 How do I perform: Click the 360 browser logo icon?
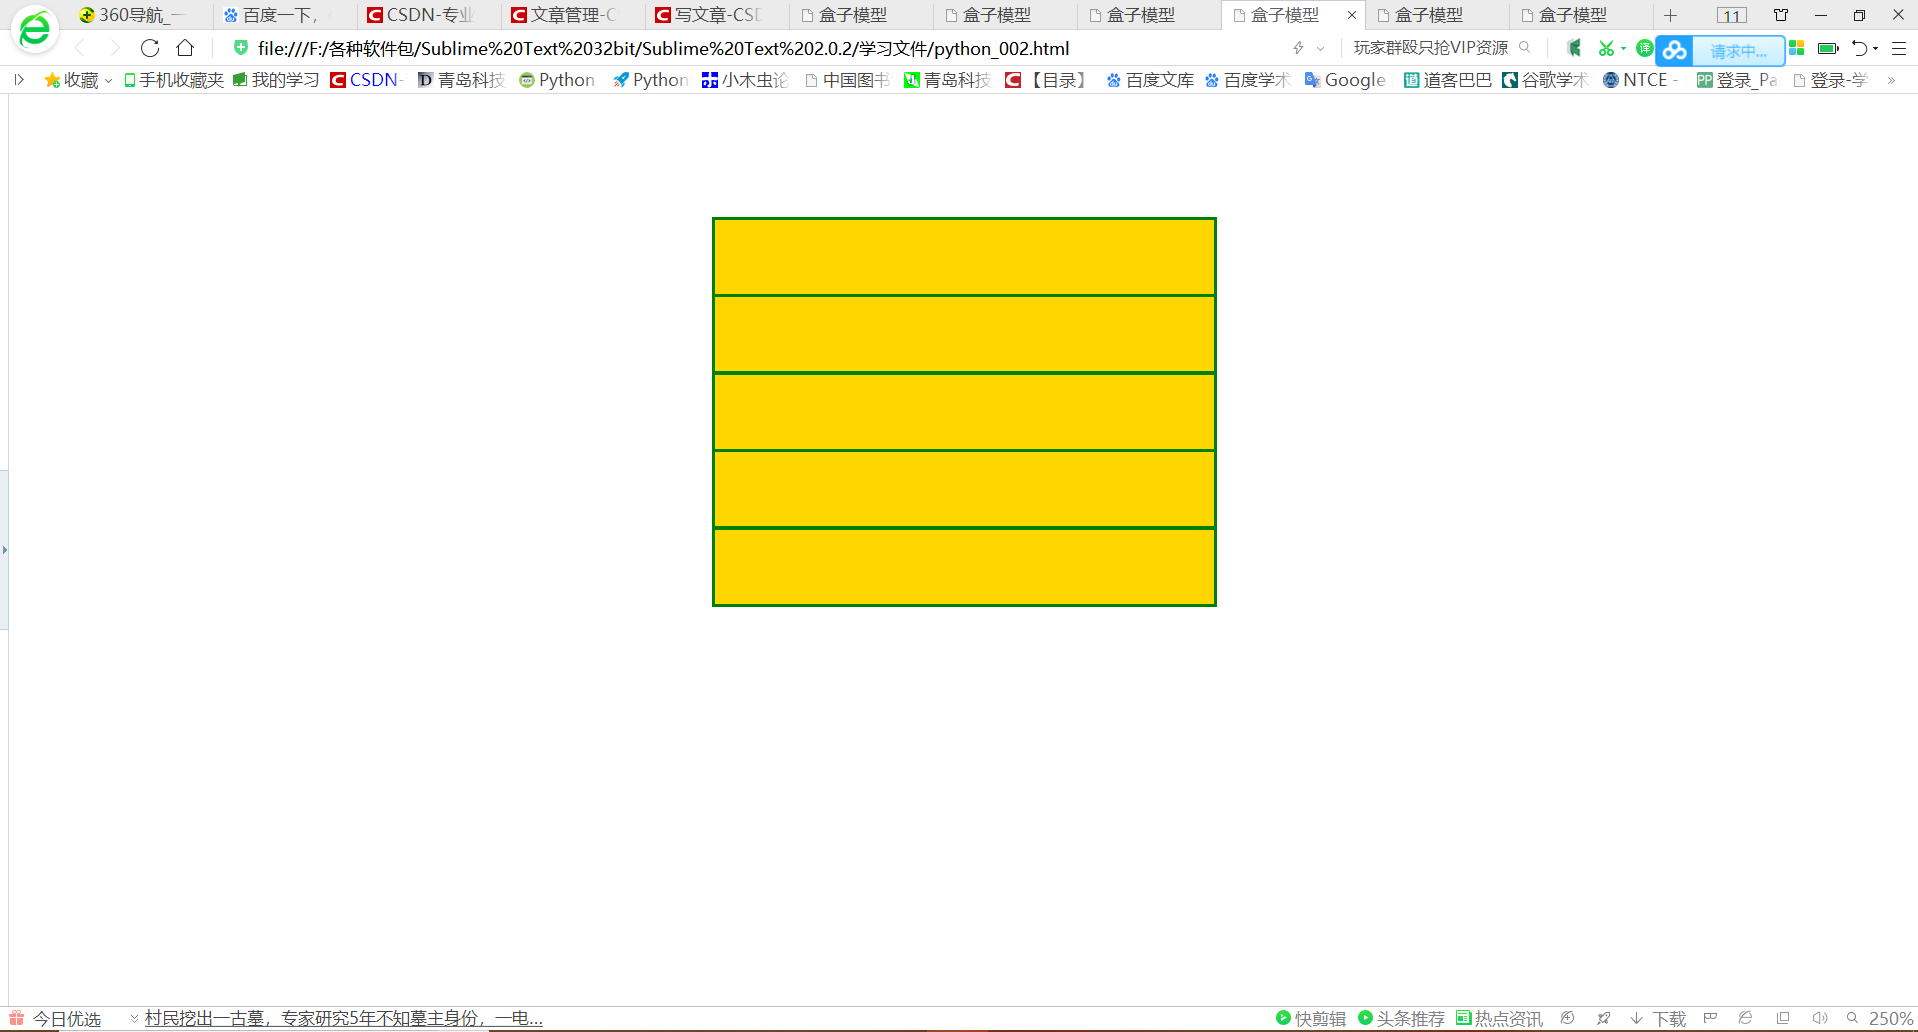tap(34, 29)
